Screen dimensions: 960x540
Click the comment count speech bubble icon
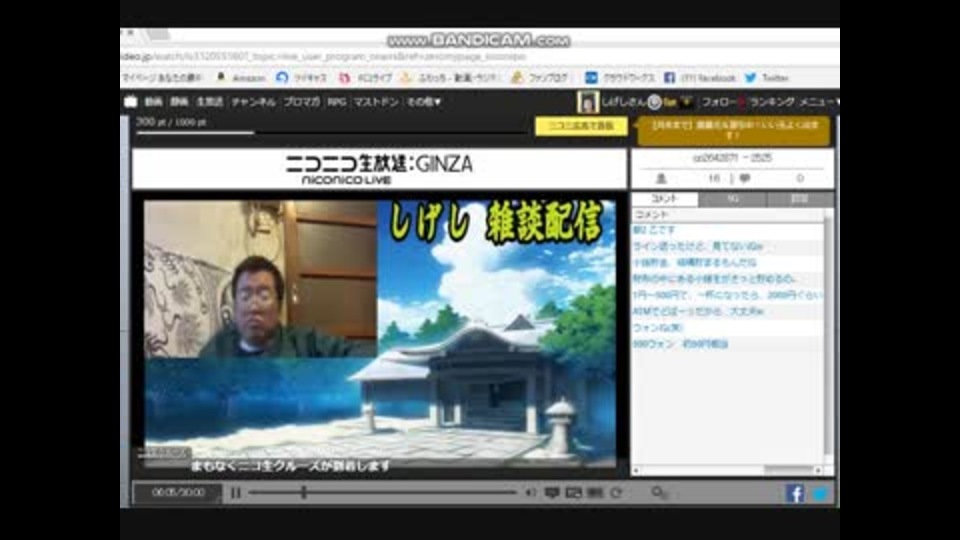pyautogui.click(x=744, y=178)
